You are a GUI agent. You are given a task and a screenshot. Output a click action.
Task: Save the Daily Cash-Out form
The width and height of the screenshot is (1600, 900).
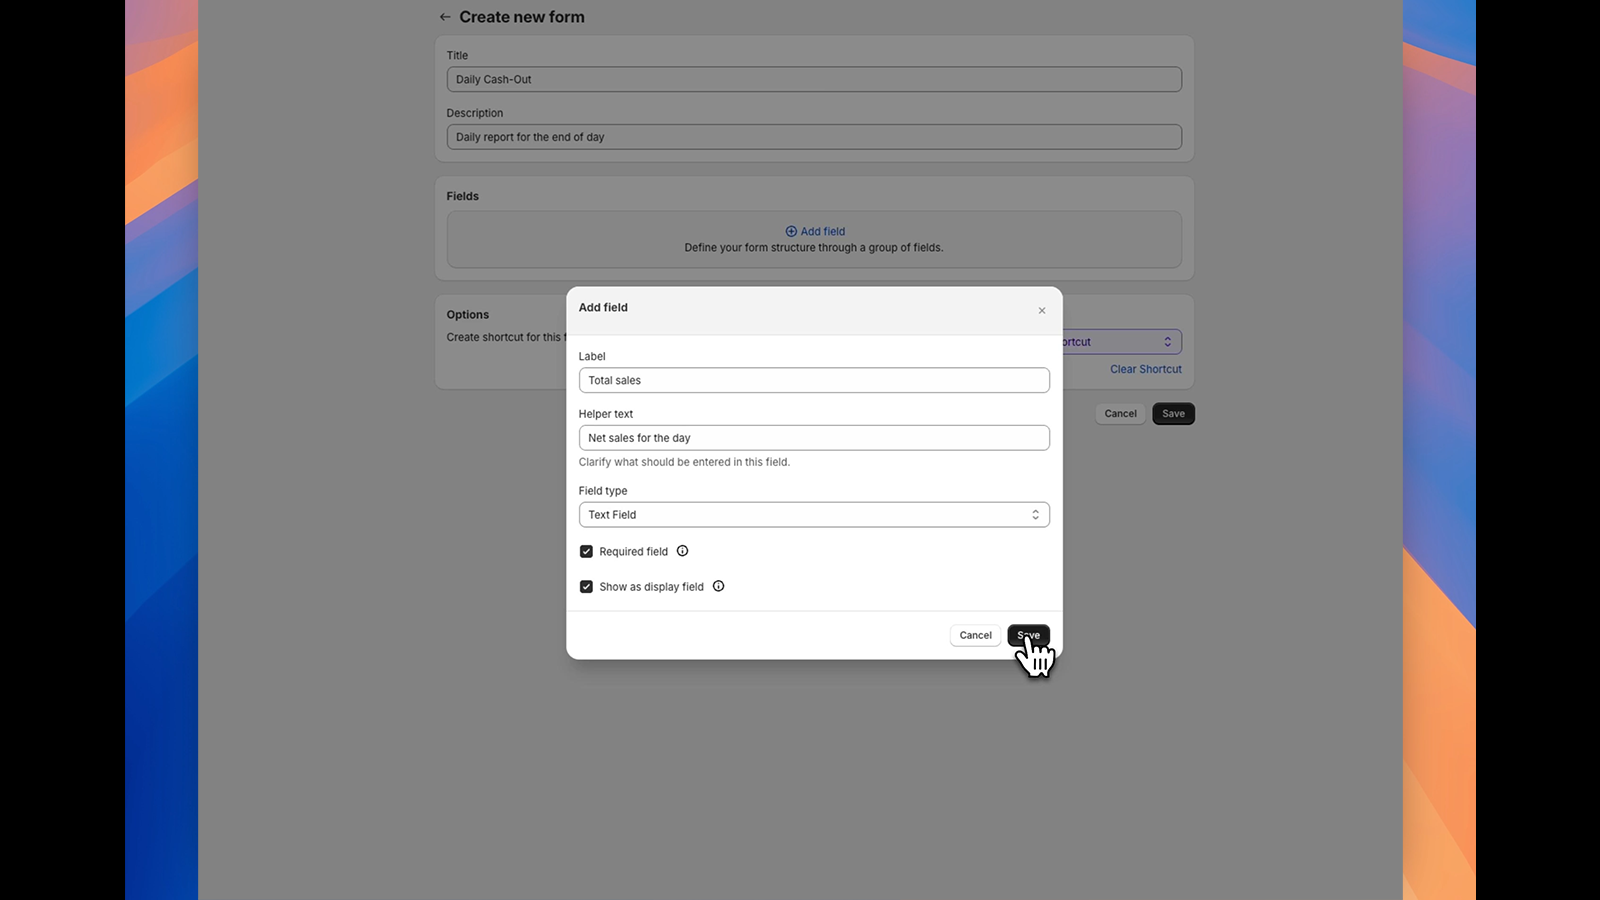(1172, 413)
